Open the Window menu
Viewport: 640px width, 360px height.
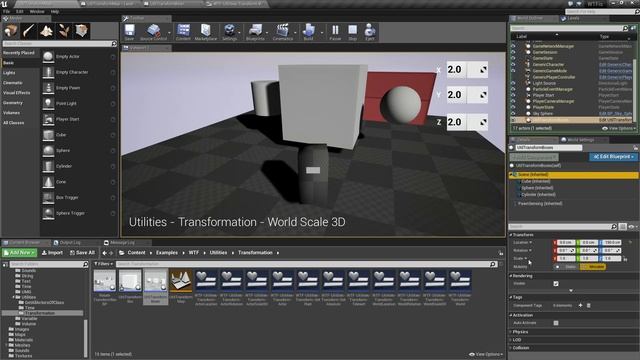(x=37, y=11)
